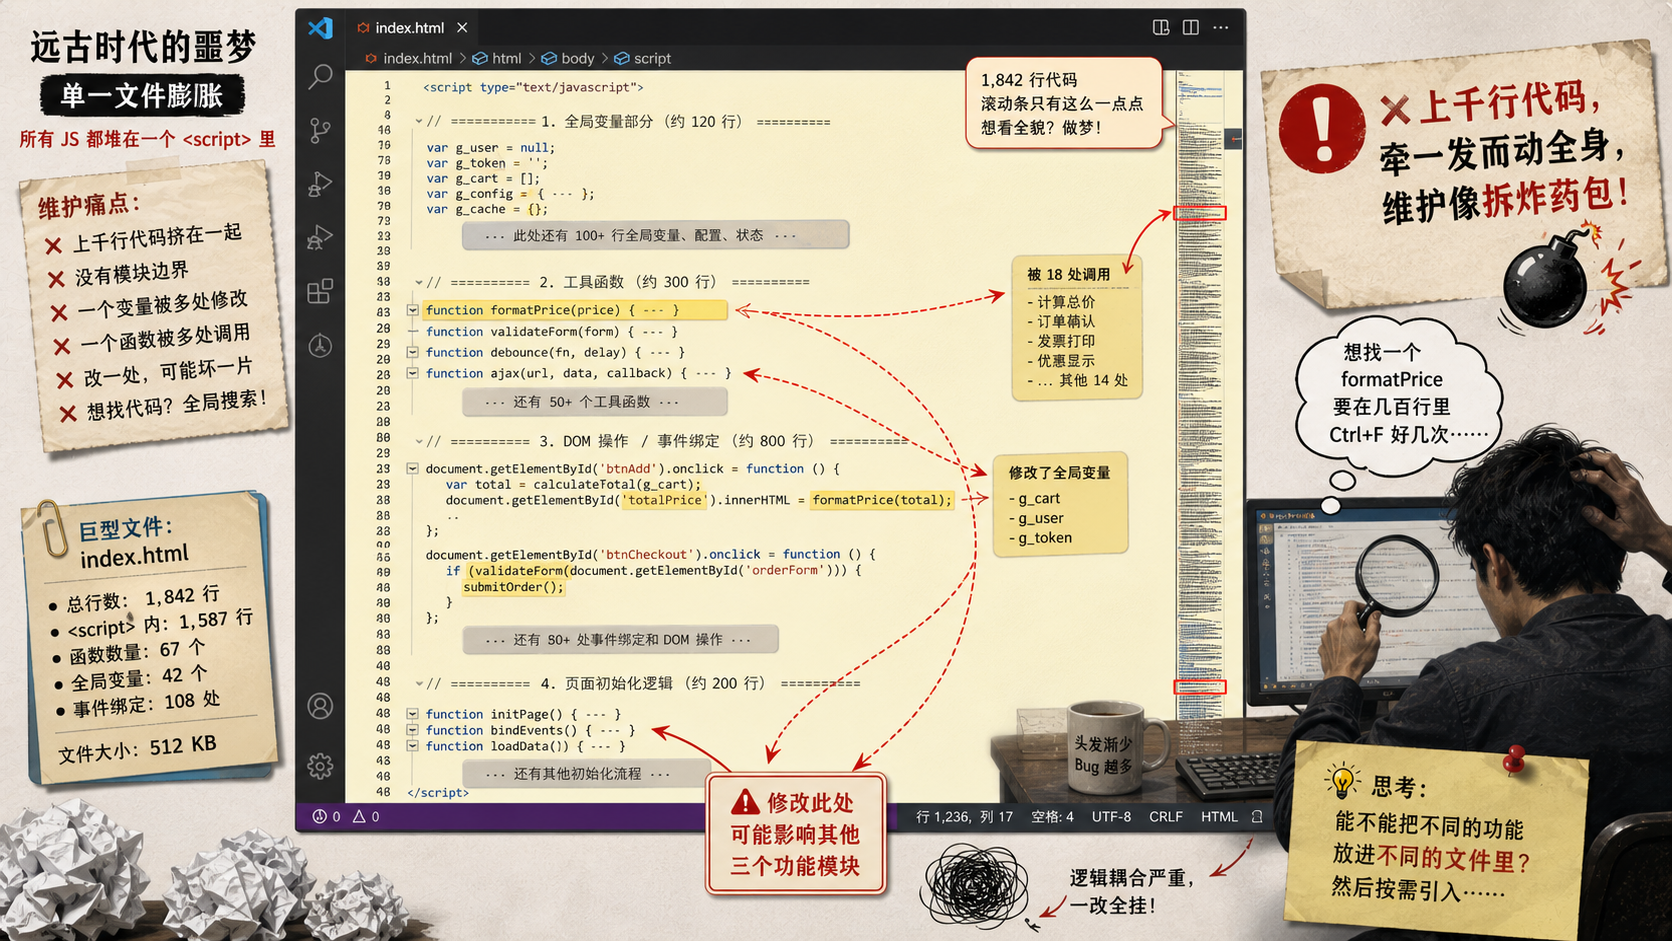Open the Search view in the activity bar
1672x941 pixels.
coord(320,76)
